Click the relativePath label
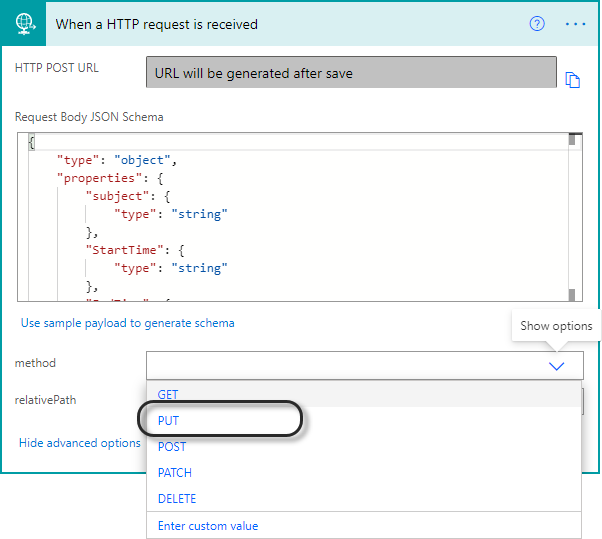Viewport: 602px width, 539px height. coord(45,400)
